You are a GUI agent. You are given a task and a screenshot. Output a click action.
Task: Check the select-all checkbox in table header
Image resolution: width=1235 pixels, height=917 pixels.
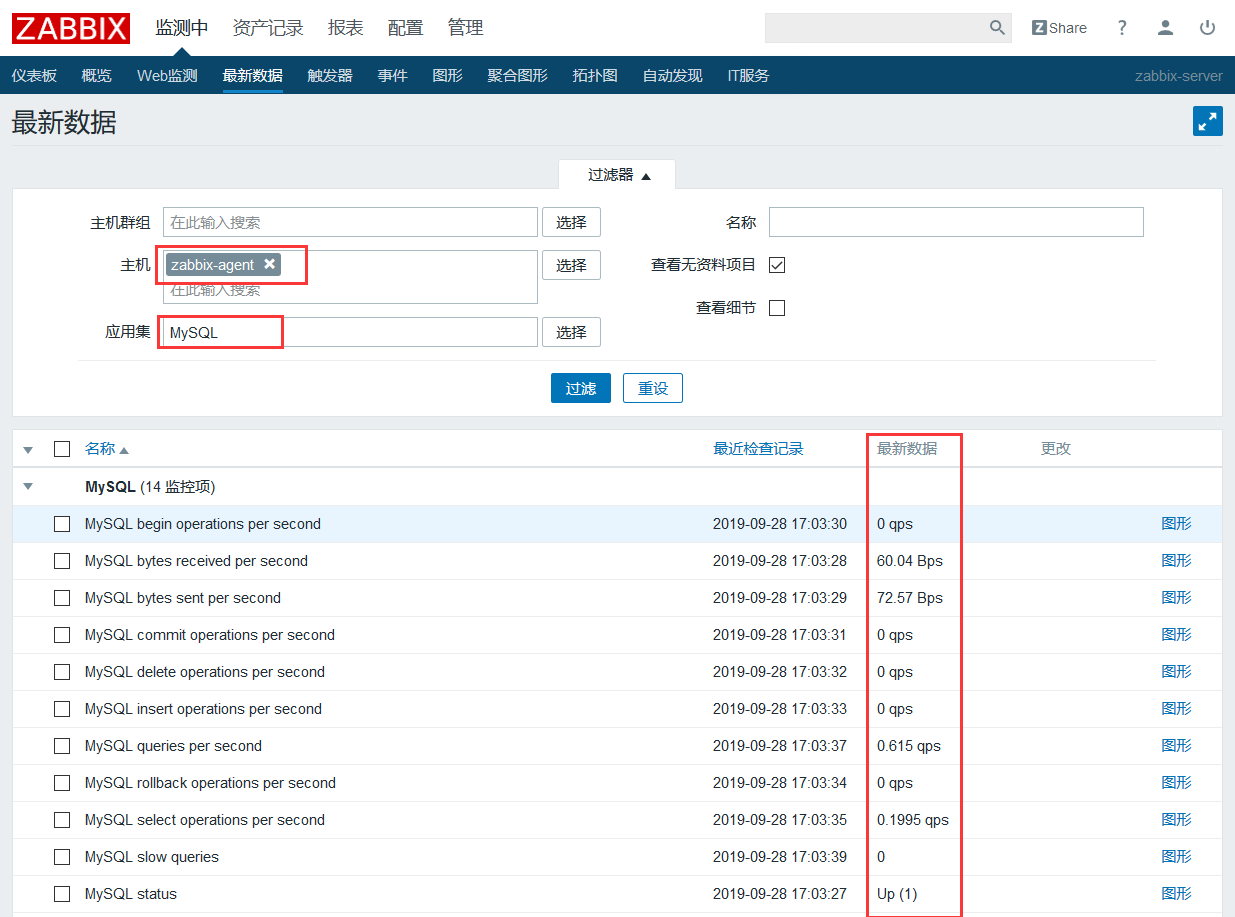(62, 449)
